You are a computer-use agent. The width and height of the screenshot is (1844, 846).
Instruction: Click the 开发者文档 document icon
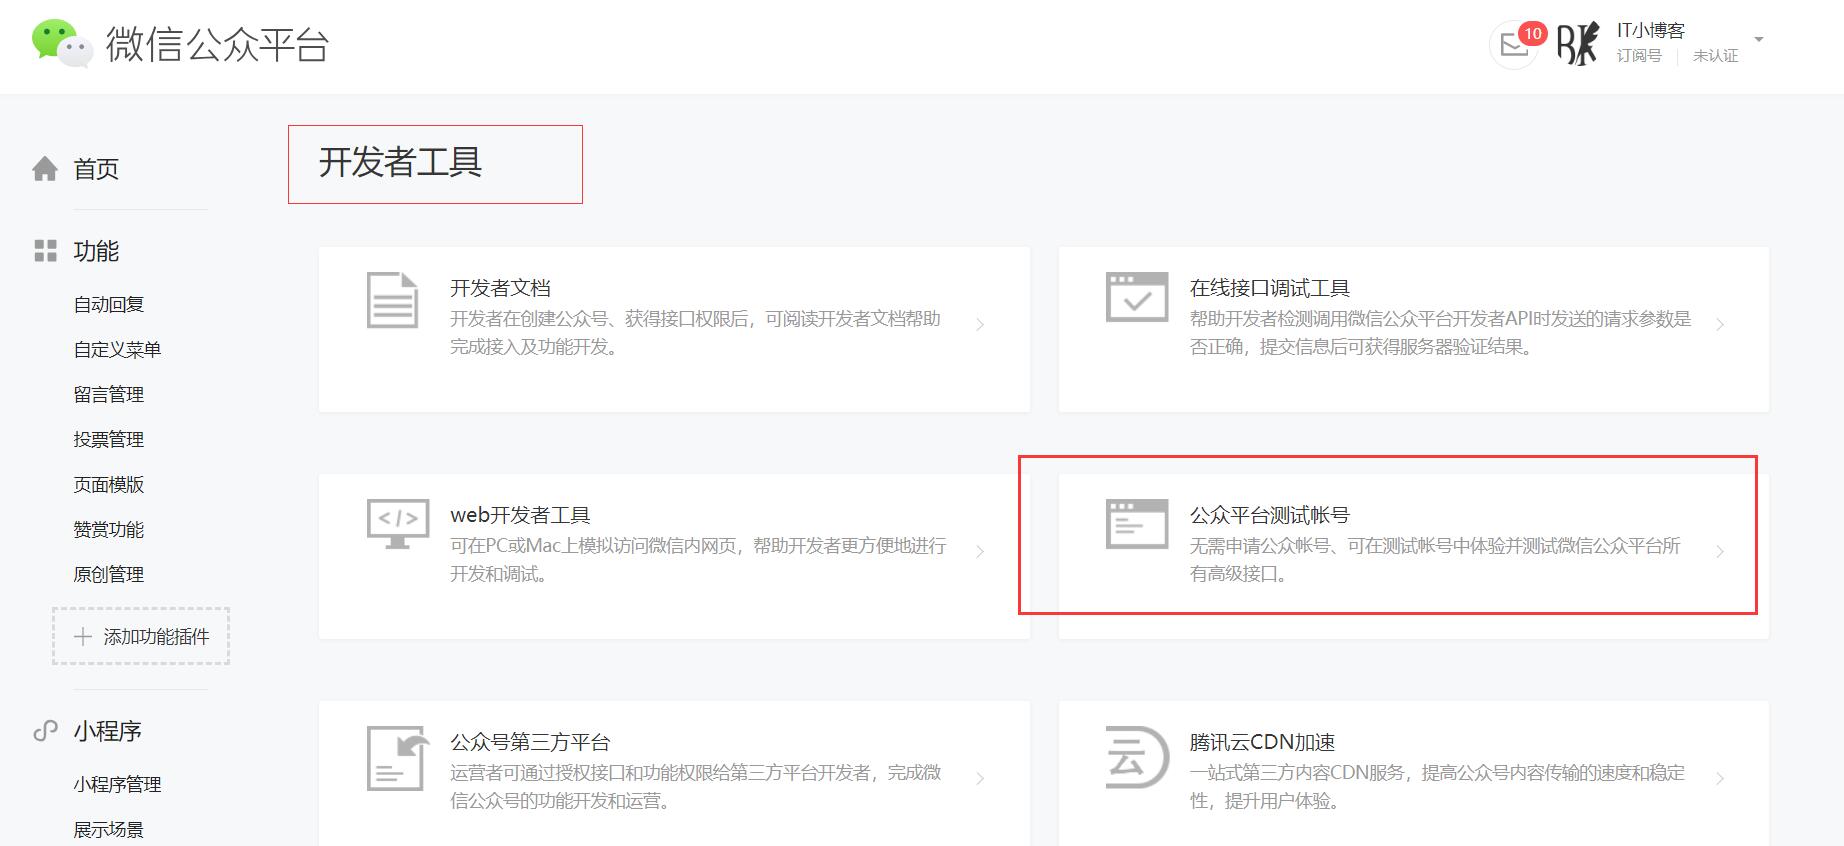(392, 299)
